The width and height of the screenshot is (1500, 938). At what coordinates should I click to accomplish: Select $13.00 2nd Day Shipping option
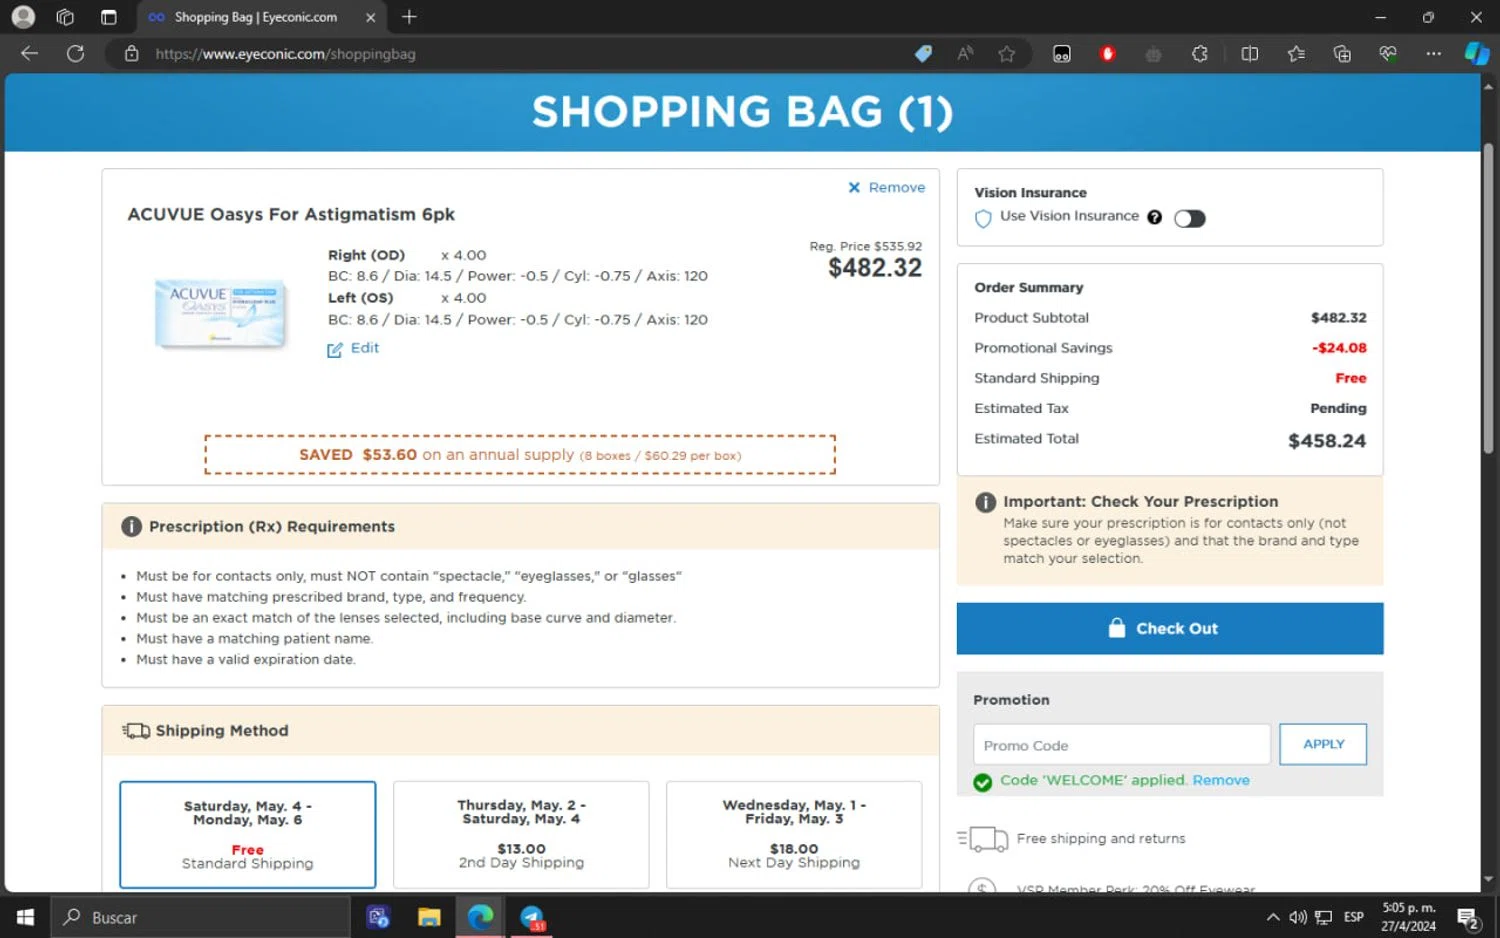click(x=521, y=834)
